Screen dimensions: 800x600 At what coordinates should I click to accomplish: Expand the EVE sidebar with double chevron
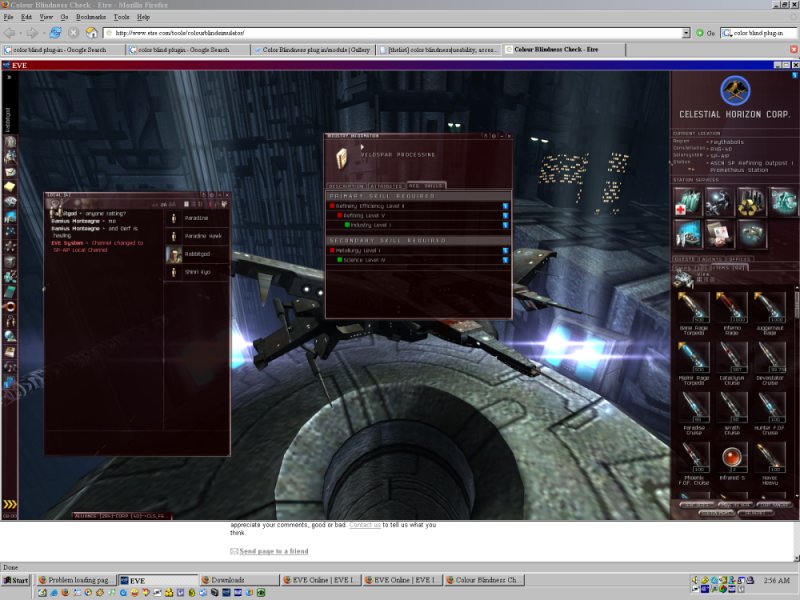[9, 77]
